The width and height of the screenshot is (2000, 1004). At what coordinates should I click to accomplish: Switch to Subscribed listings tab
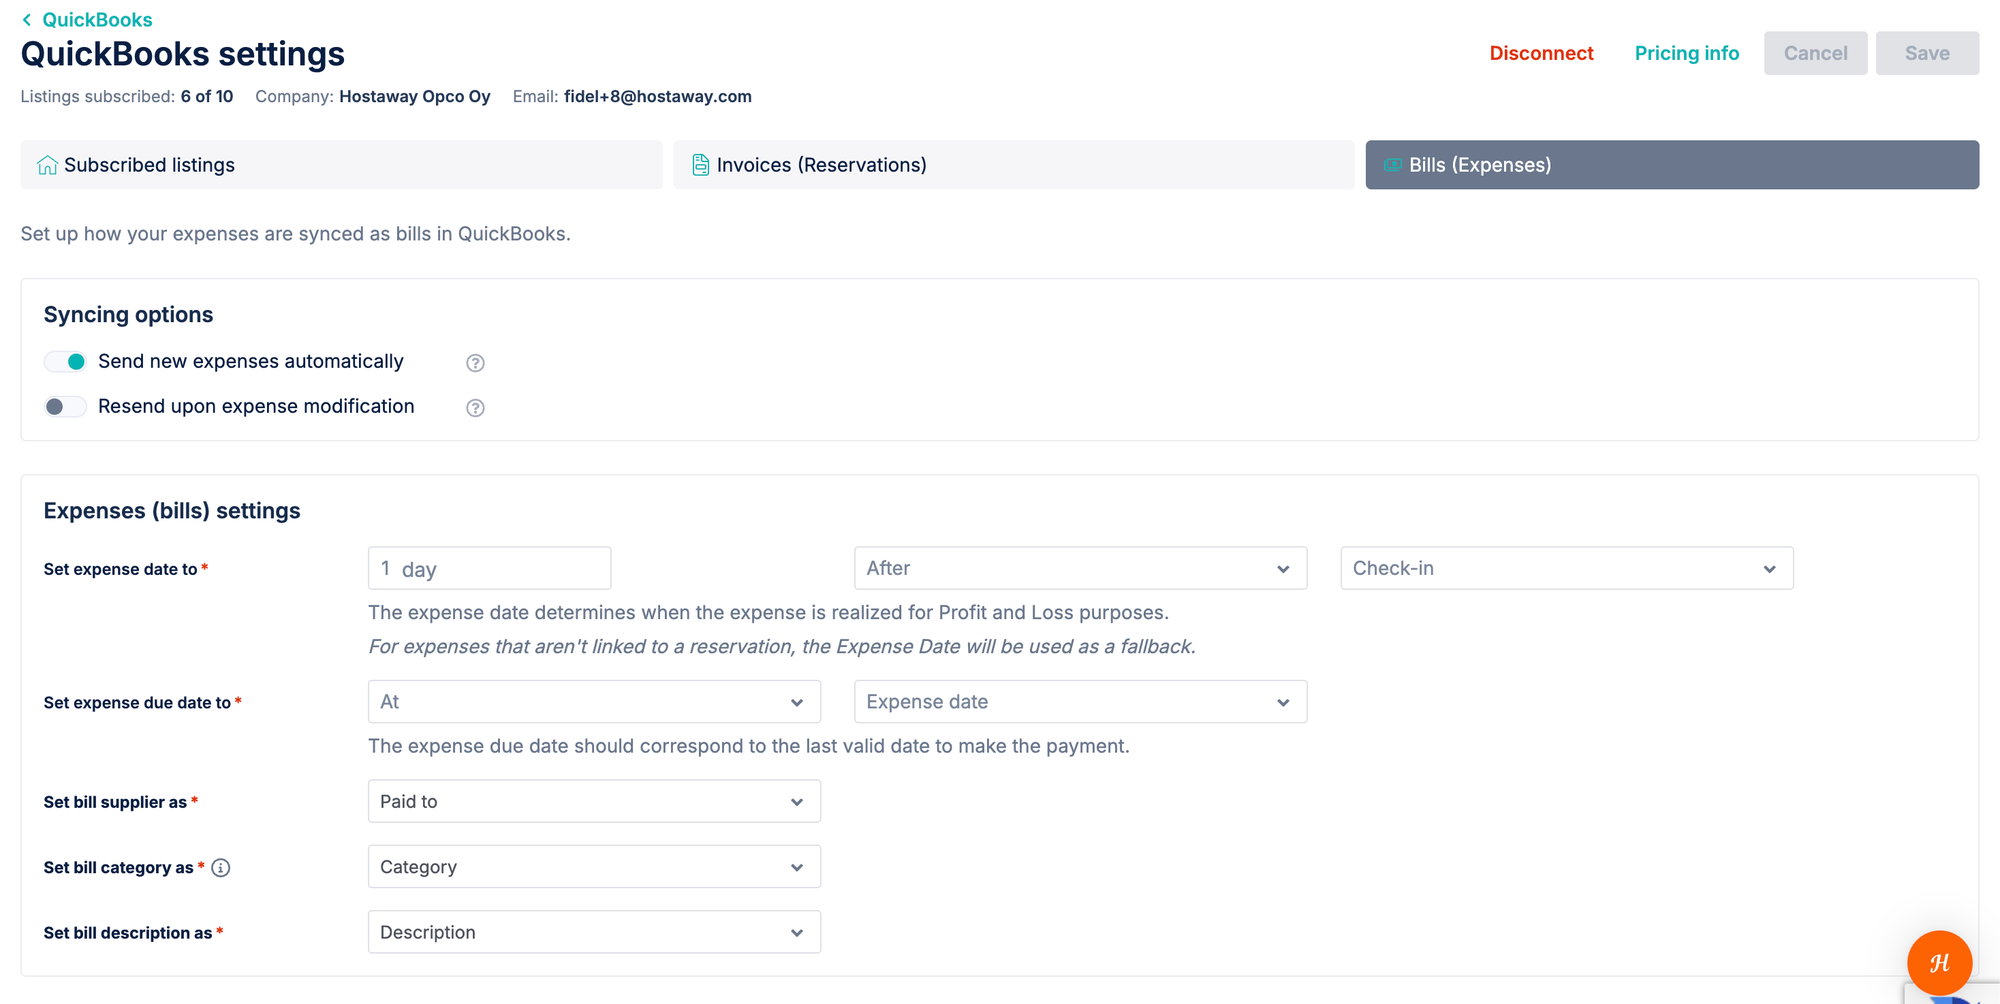coord(341,165)
